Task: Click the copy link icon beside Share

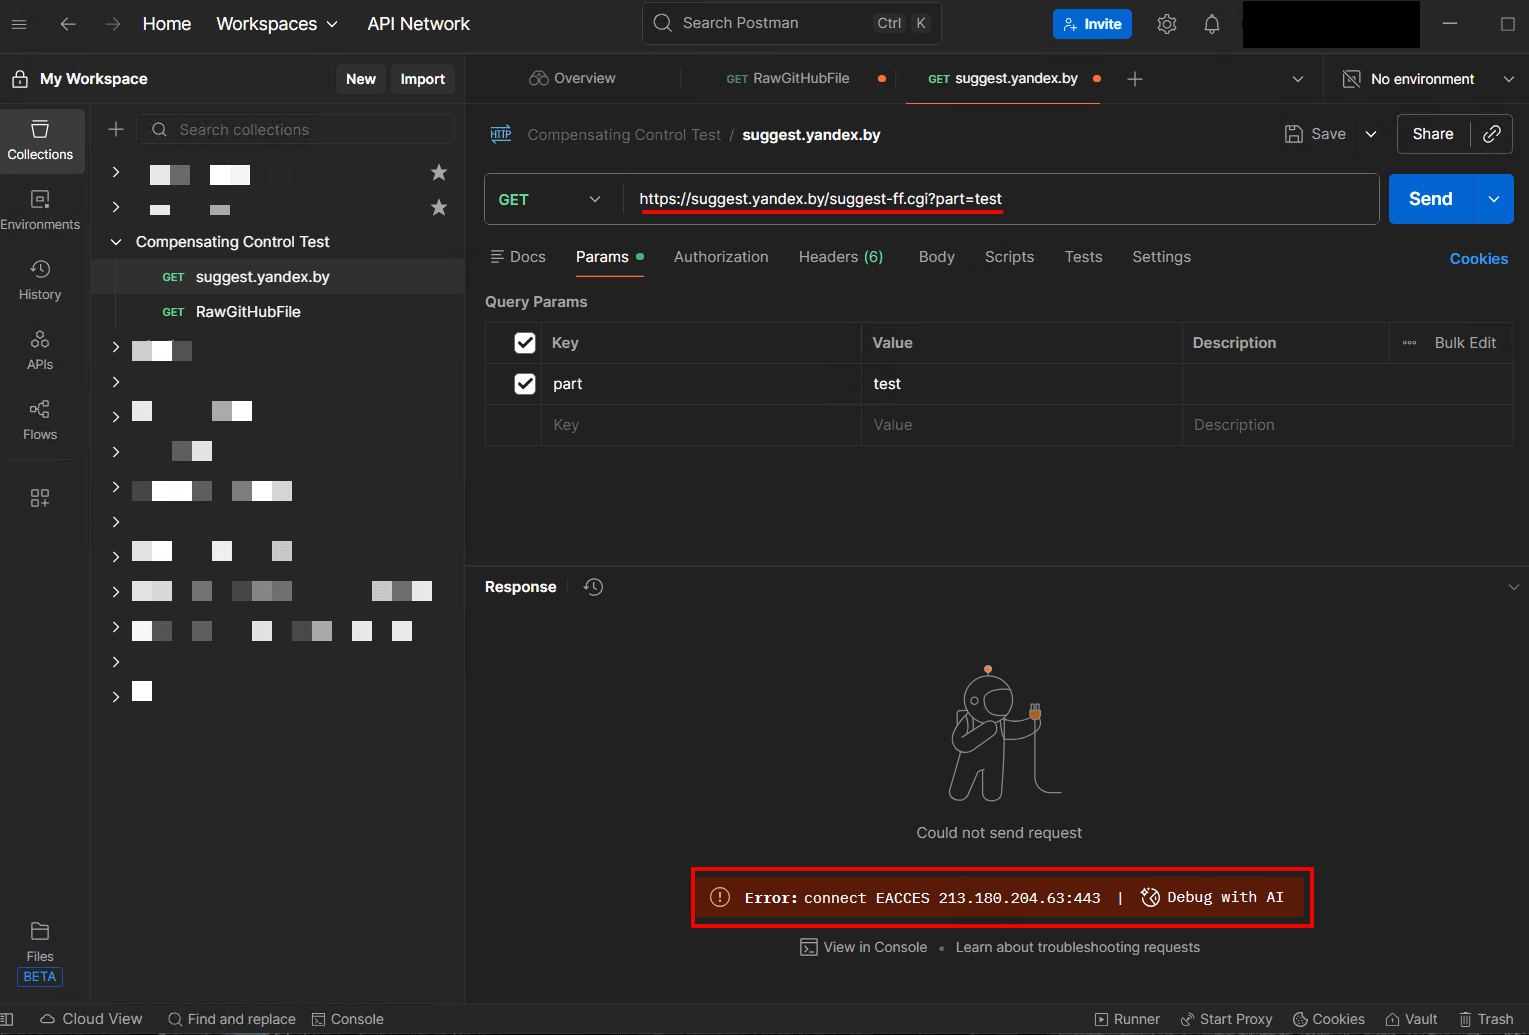Action: 1491,134
